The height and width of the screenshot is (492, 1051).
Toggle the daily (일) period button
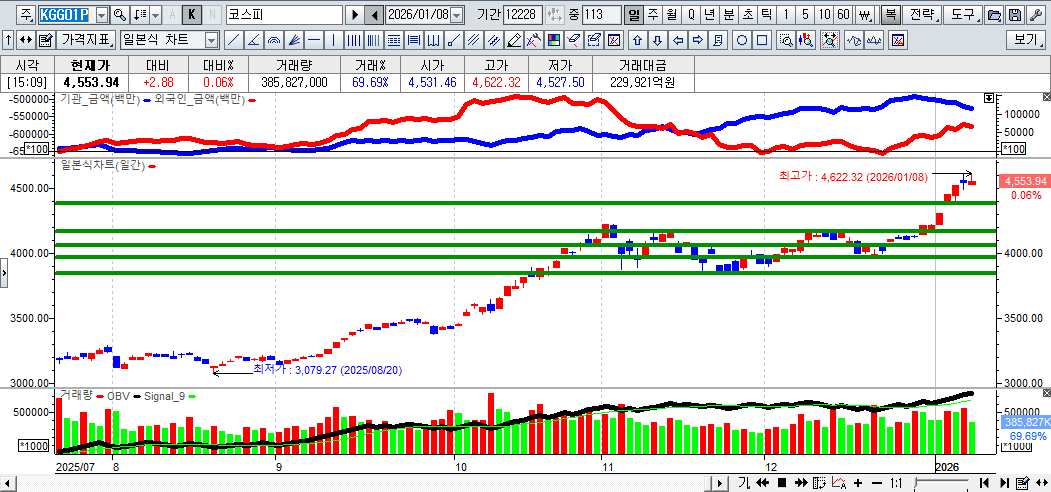(634, 15)
